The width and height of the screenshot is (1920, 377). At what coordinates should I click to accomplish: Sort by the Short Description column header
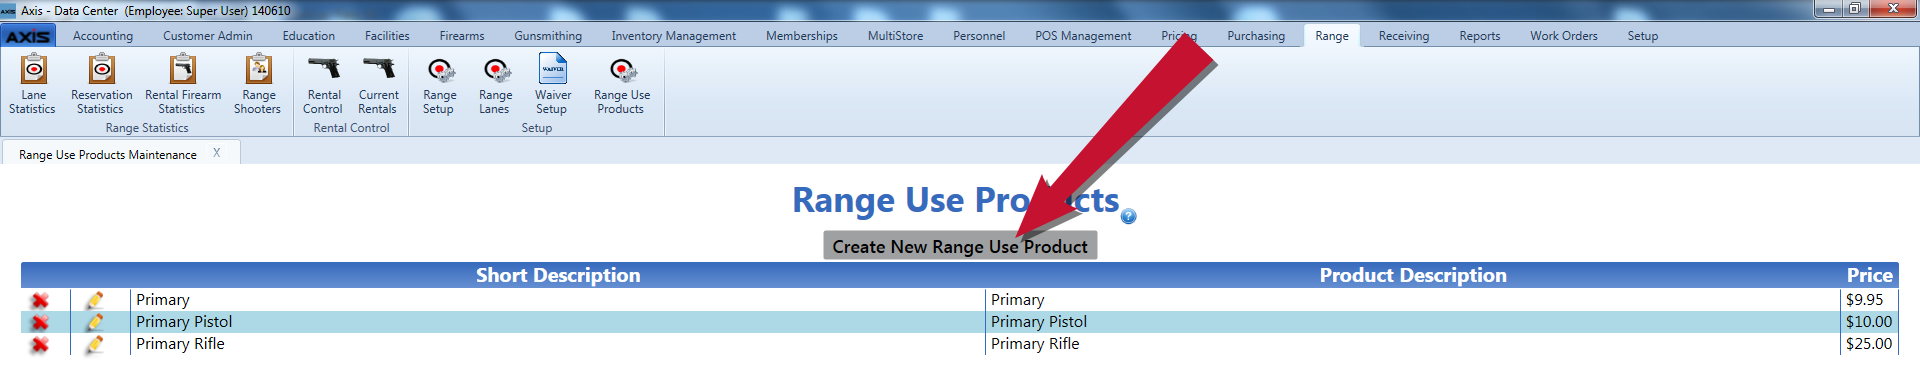[558, 275]
